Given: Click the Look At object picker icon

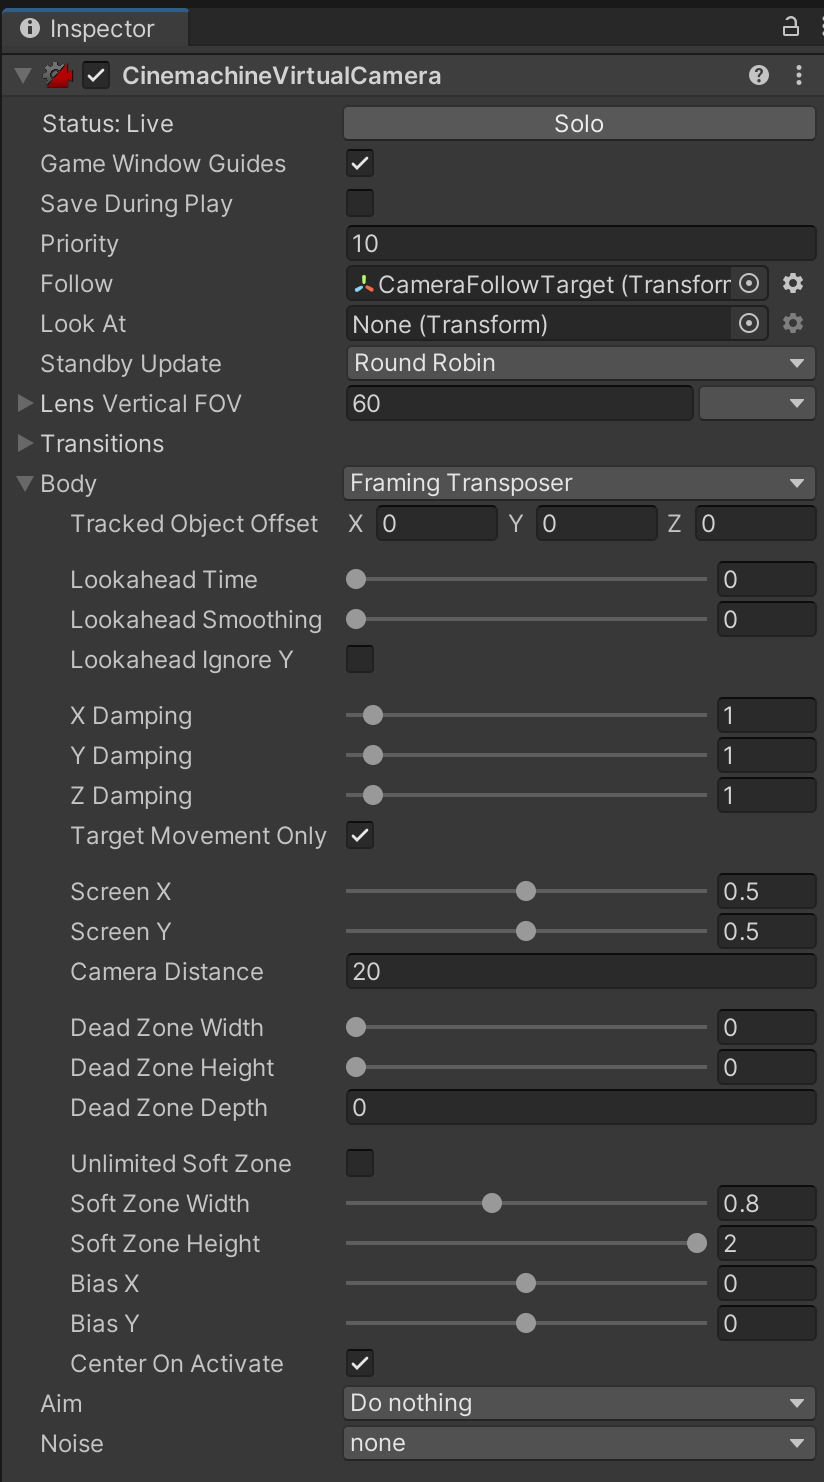Looking at the screenshot, I should coord(748,324).
